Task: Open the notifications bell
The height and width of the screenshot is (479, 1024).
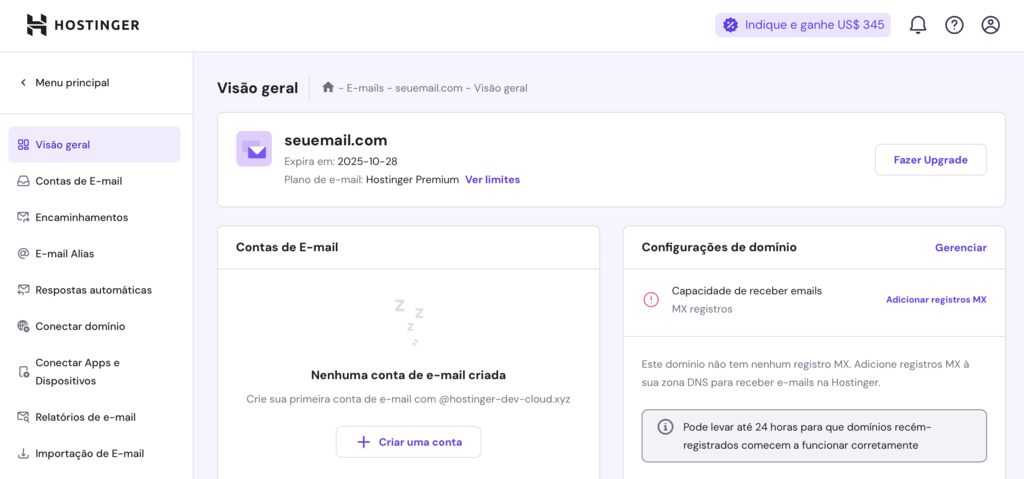Action: tap(918, 25)
